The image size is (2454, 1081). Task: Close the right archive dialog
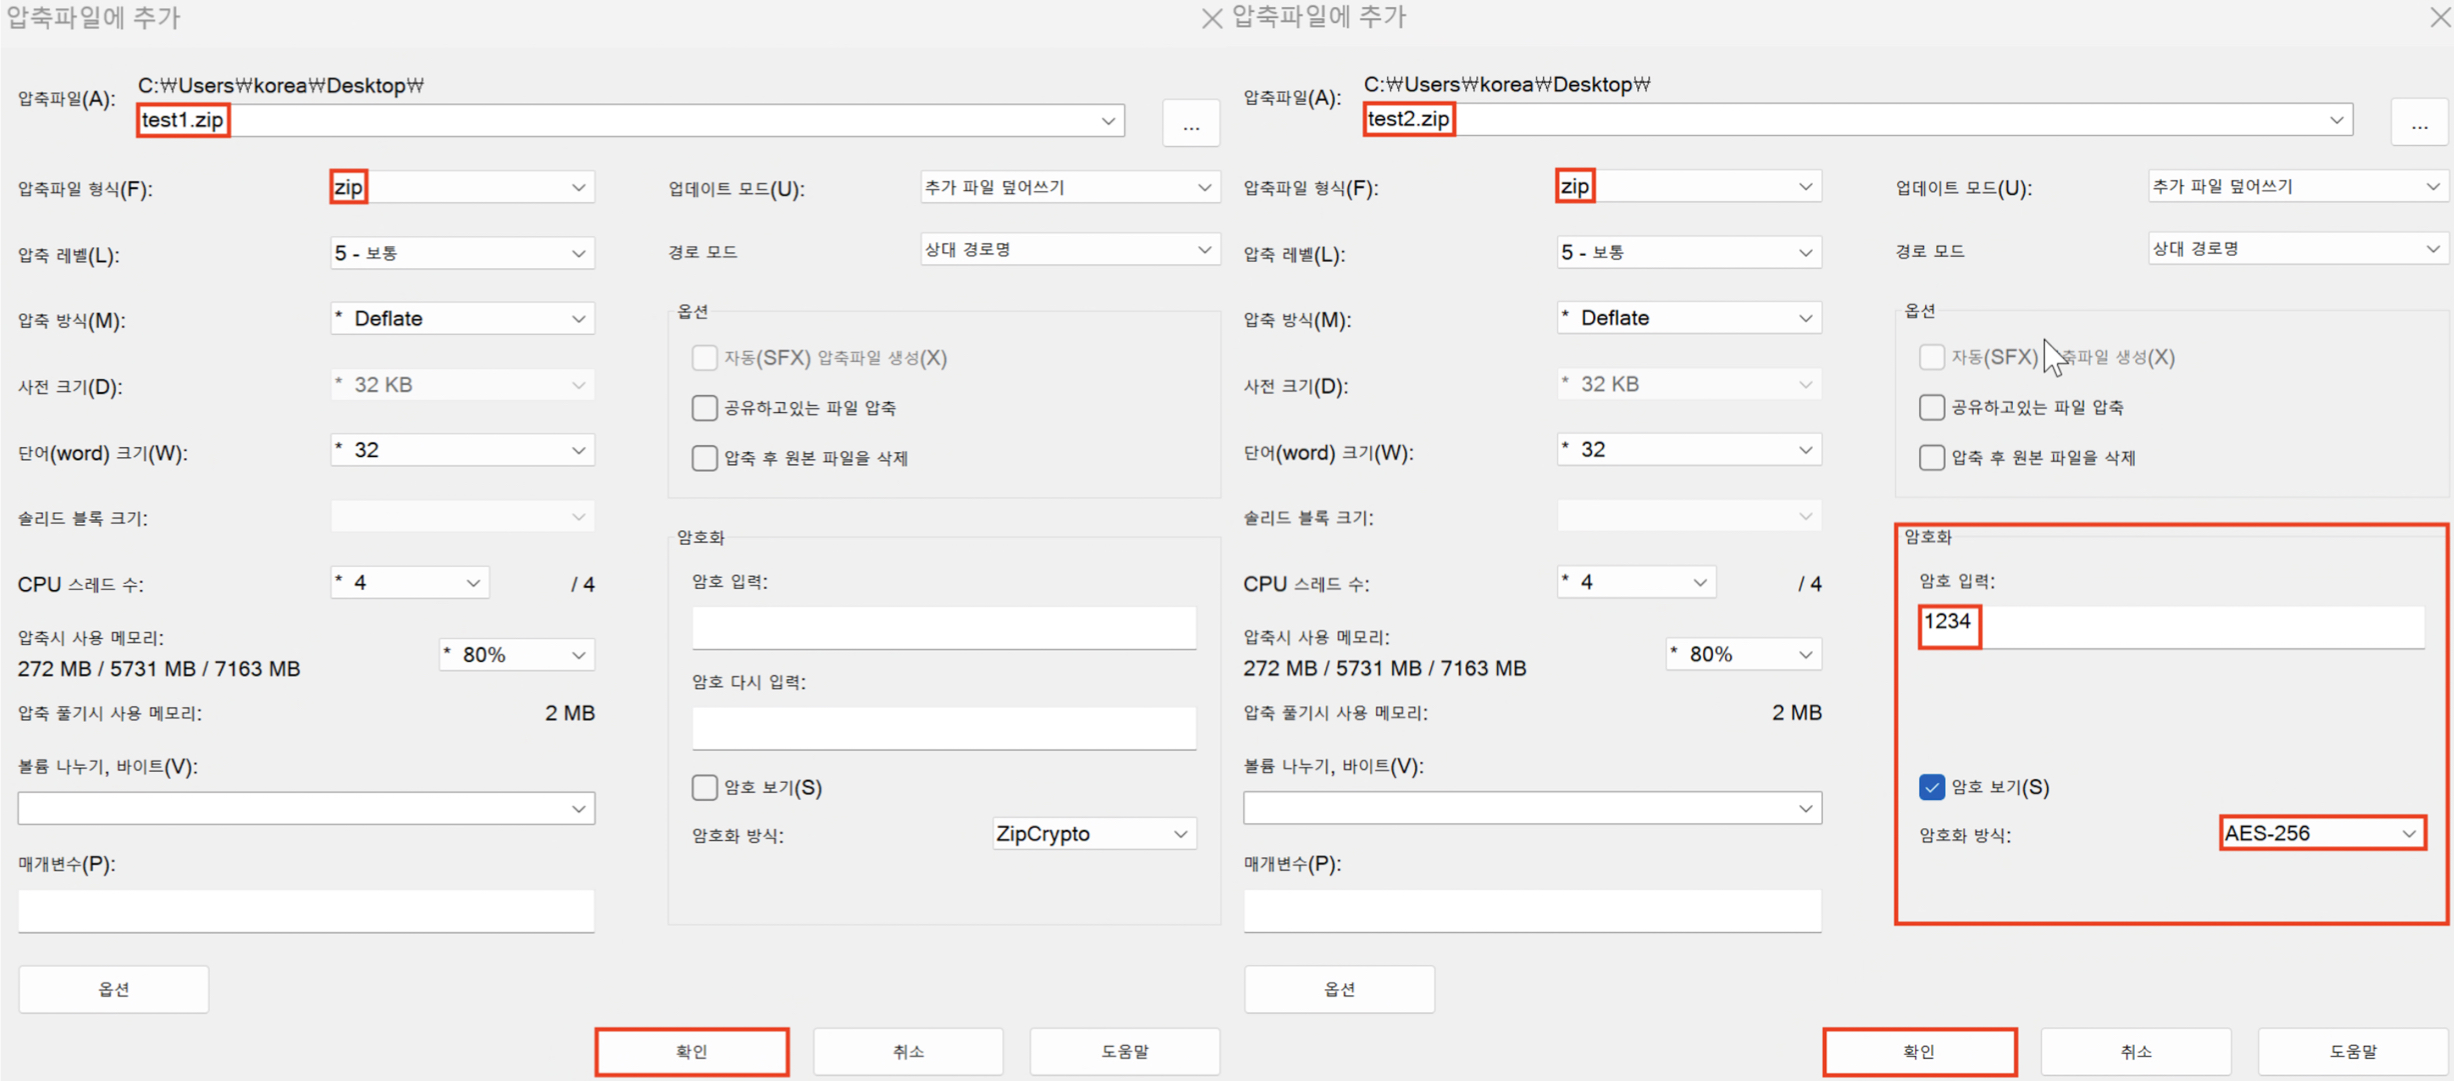2439,17
